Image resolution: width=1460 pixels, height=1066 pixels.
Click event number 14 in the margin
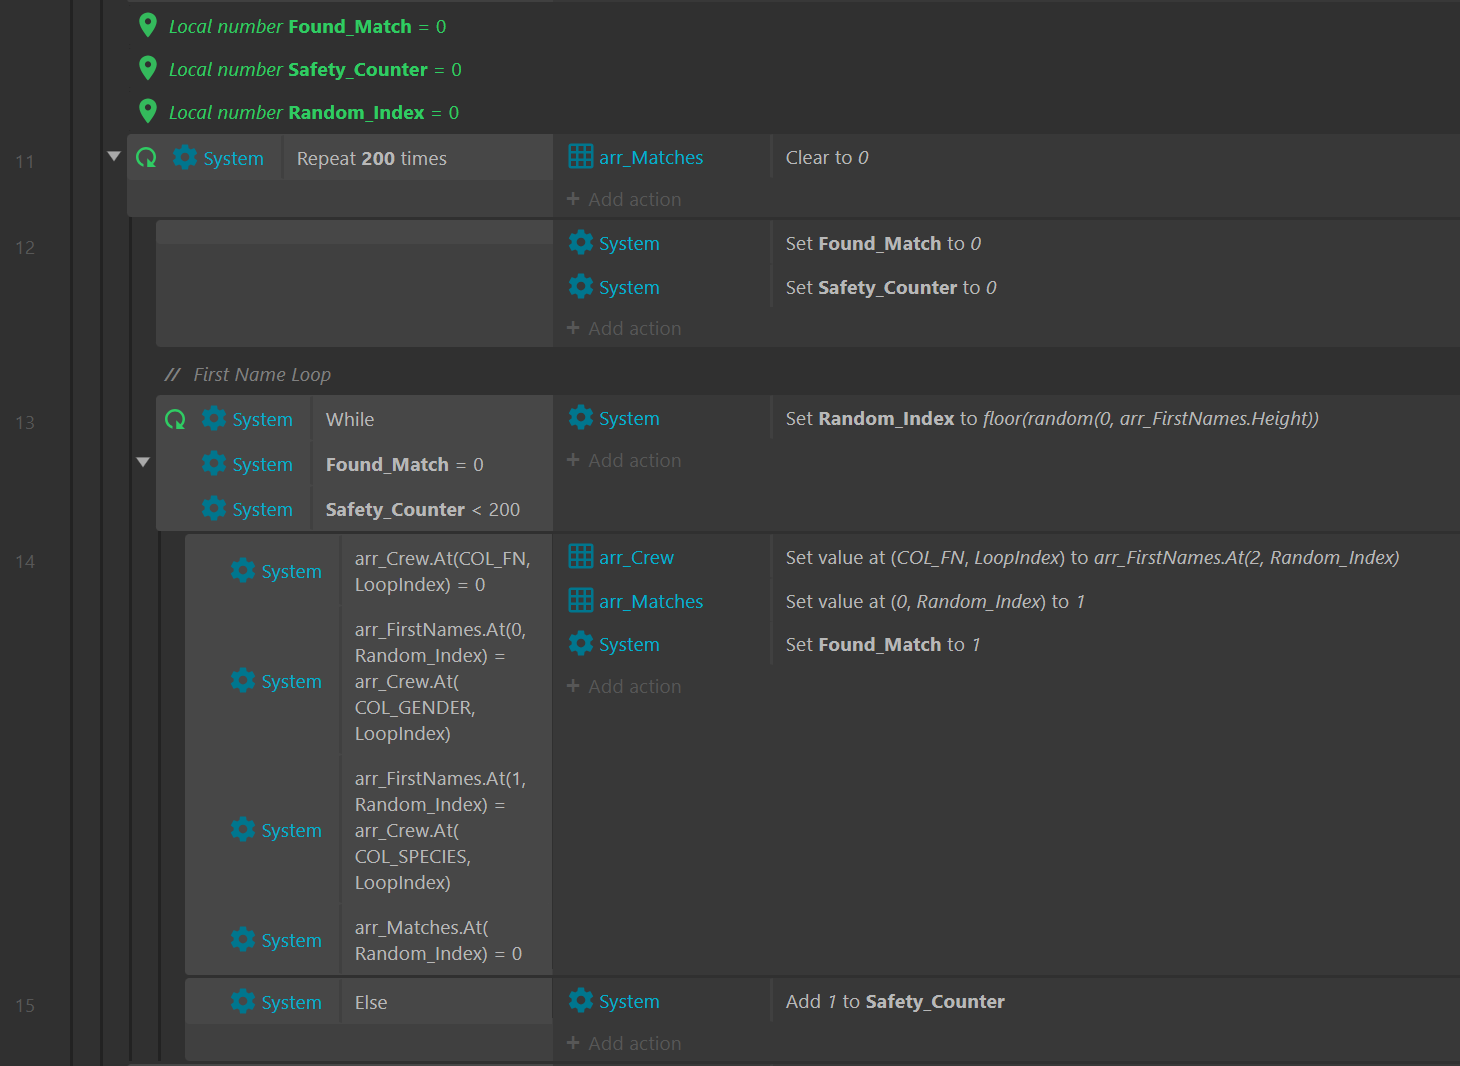click(25, 561)
